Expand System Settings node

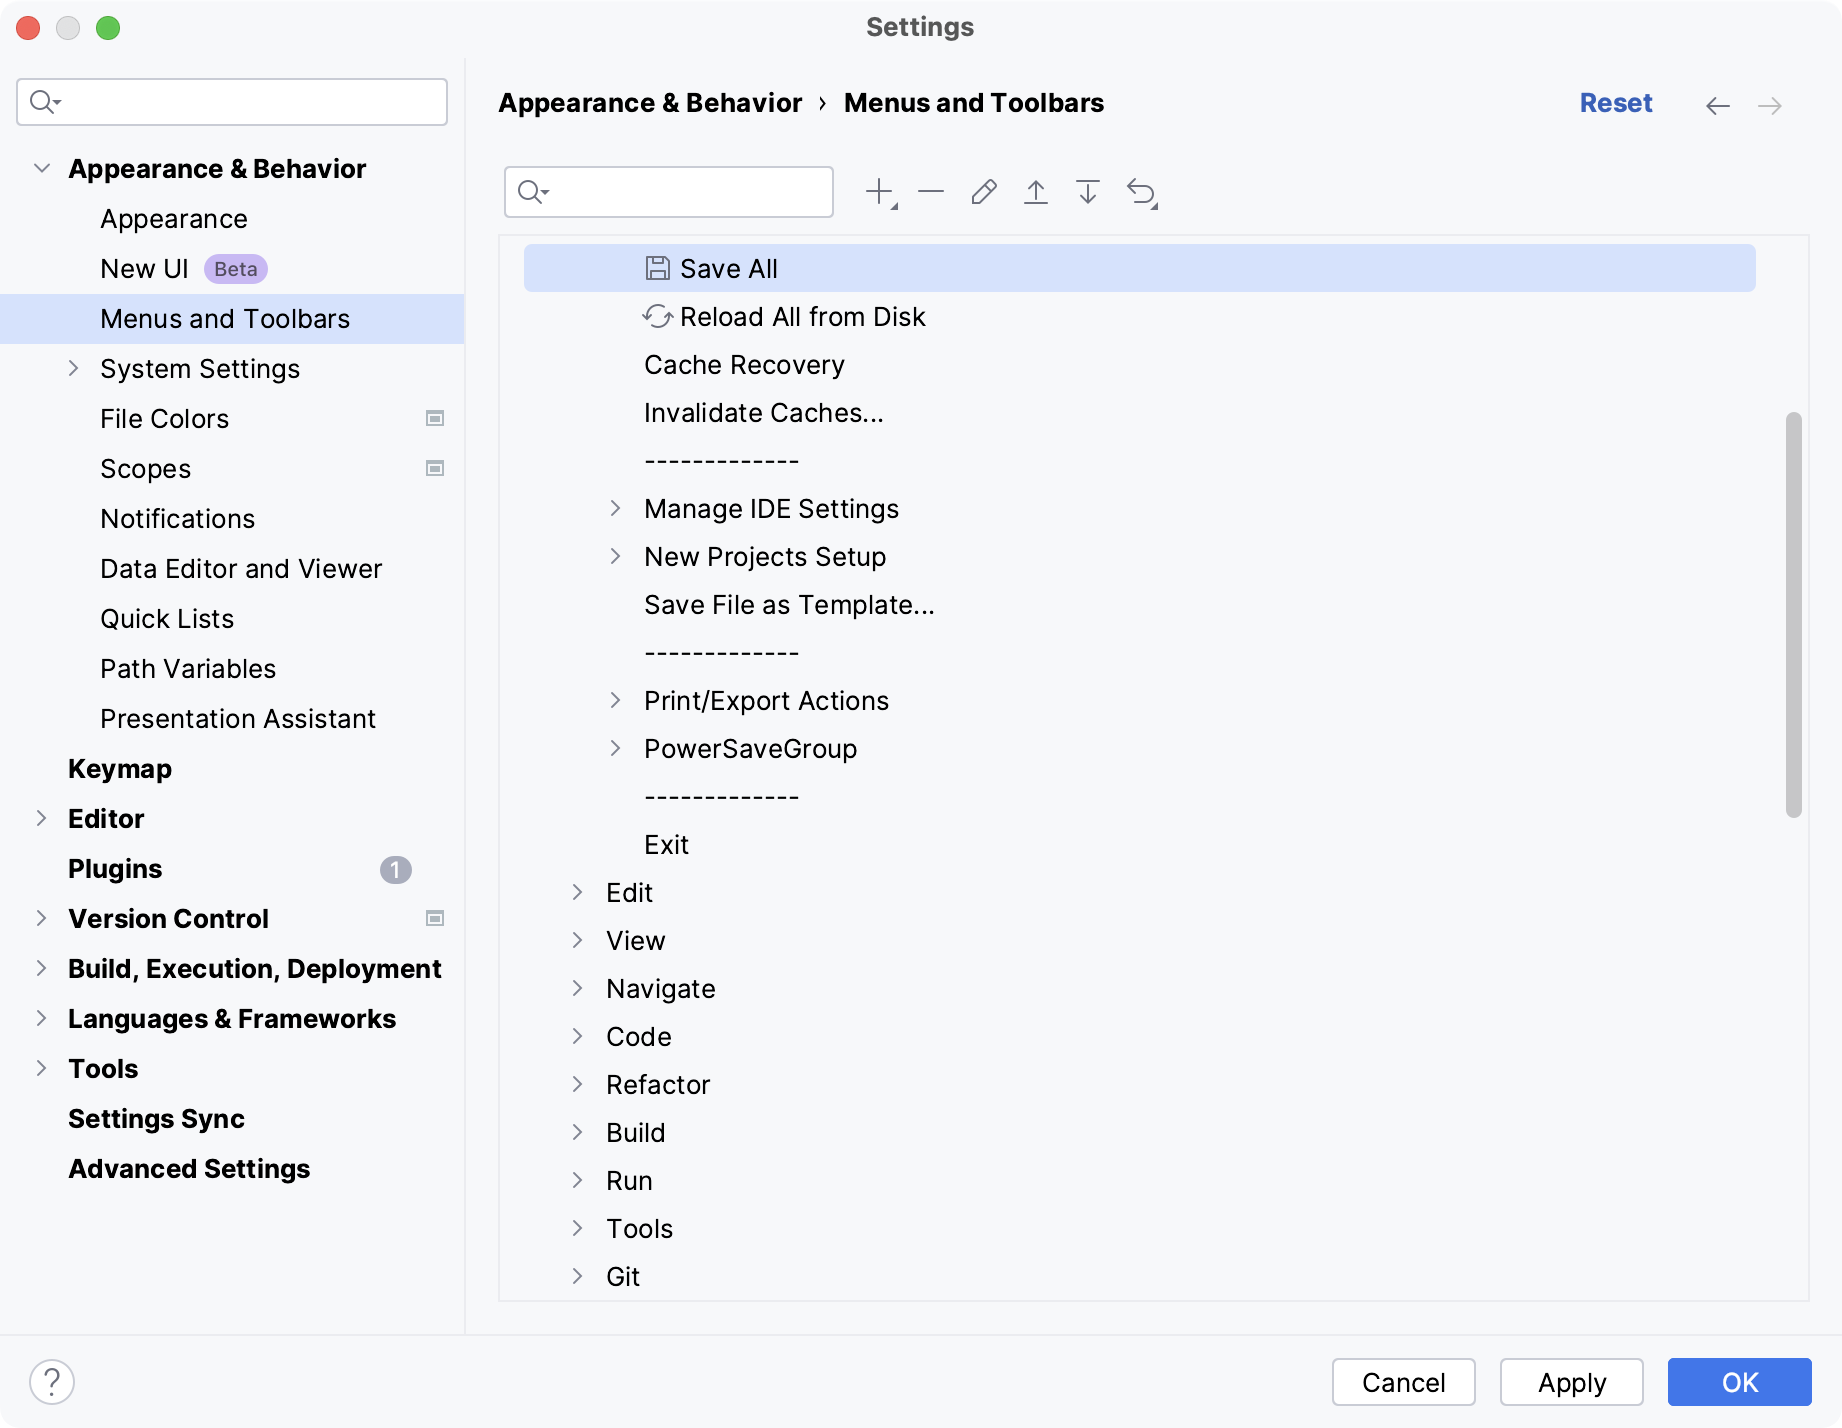(73, 368)
